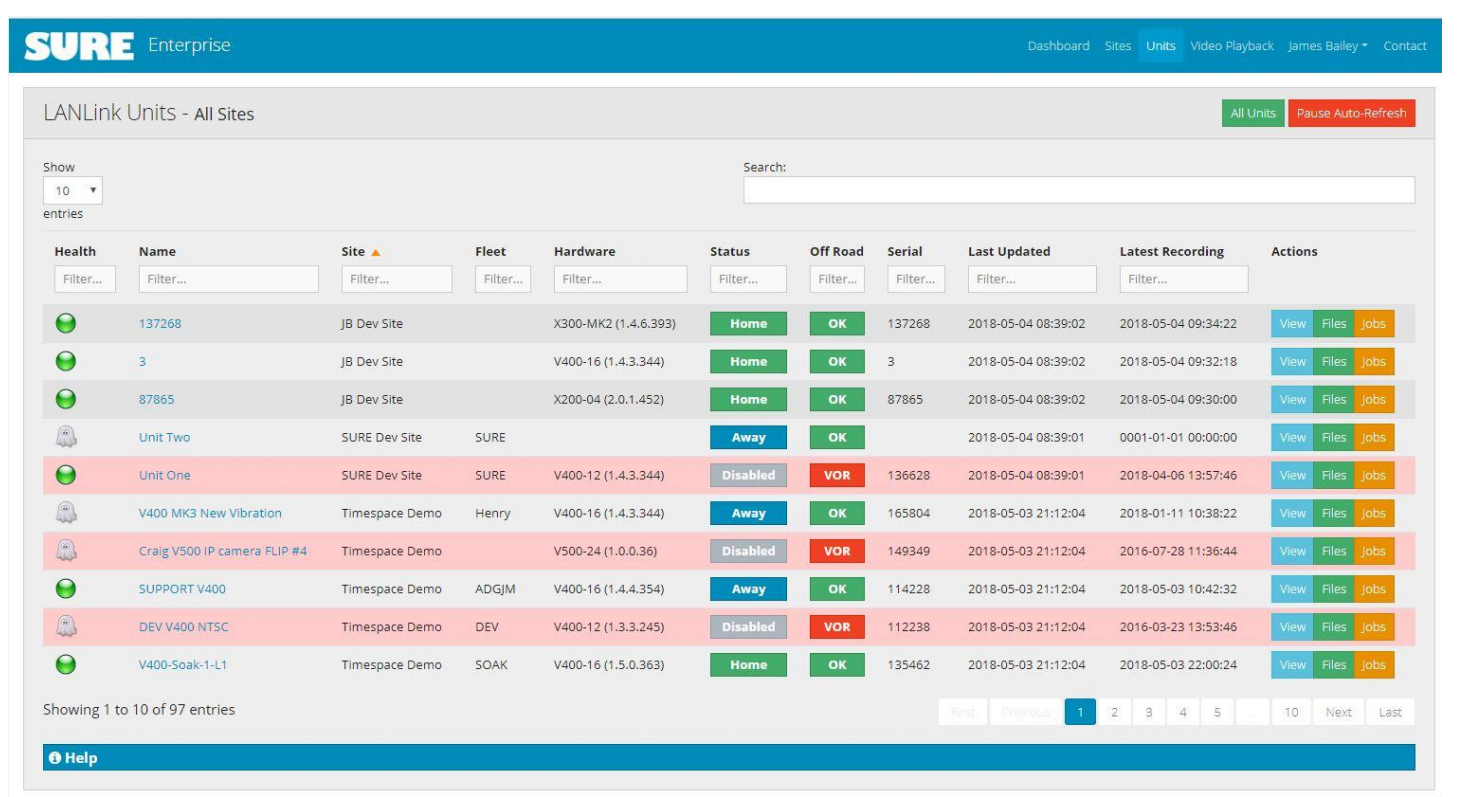
Task: Jump to page 10 in pagination
Action: [1291, 712]
